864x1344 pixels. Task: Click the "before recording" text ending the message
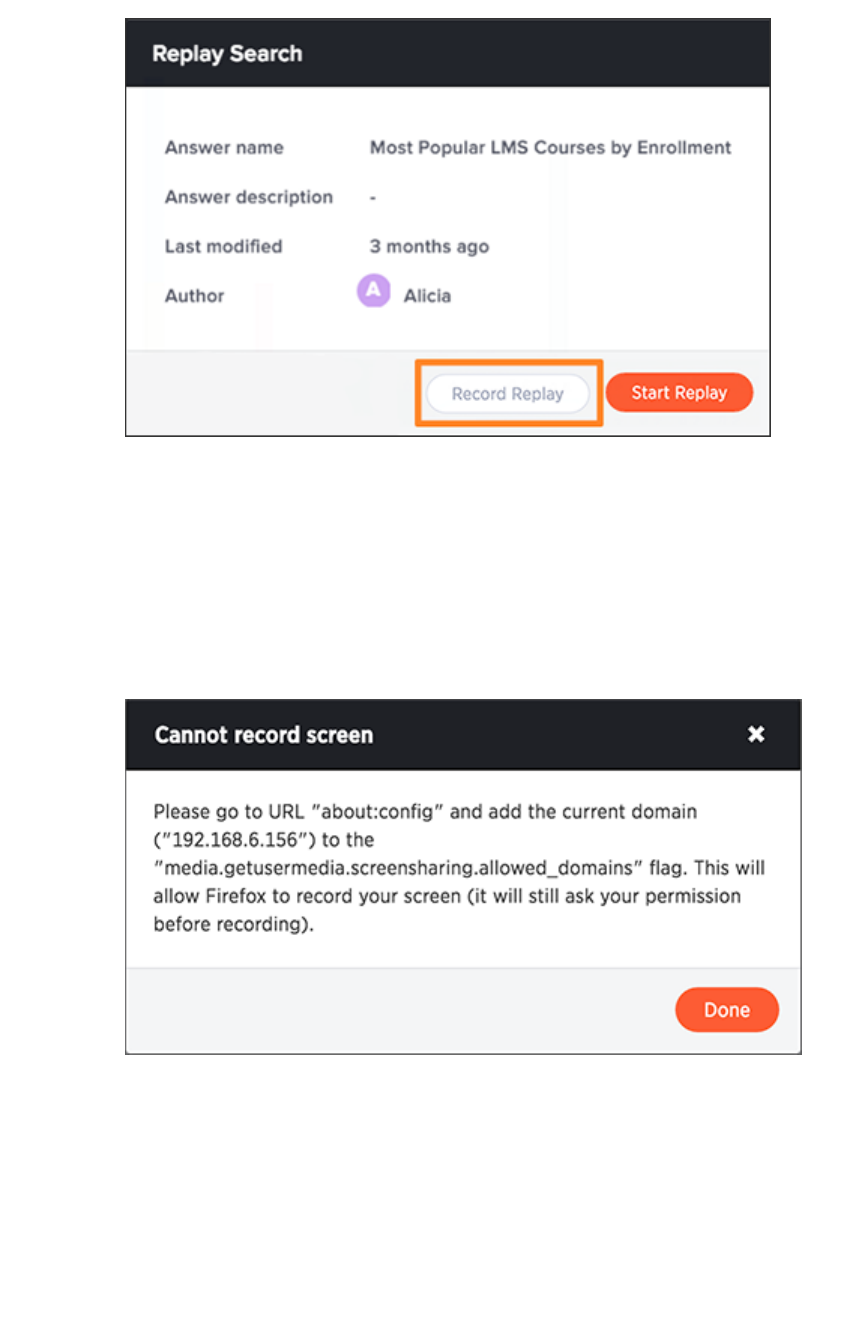(x=225, y=925)
